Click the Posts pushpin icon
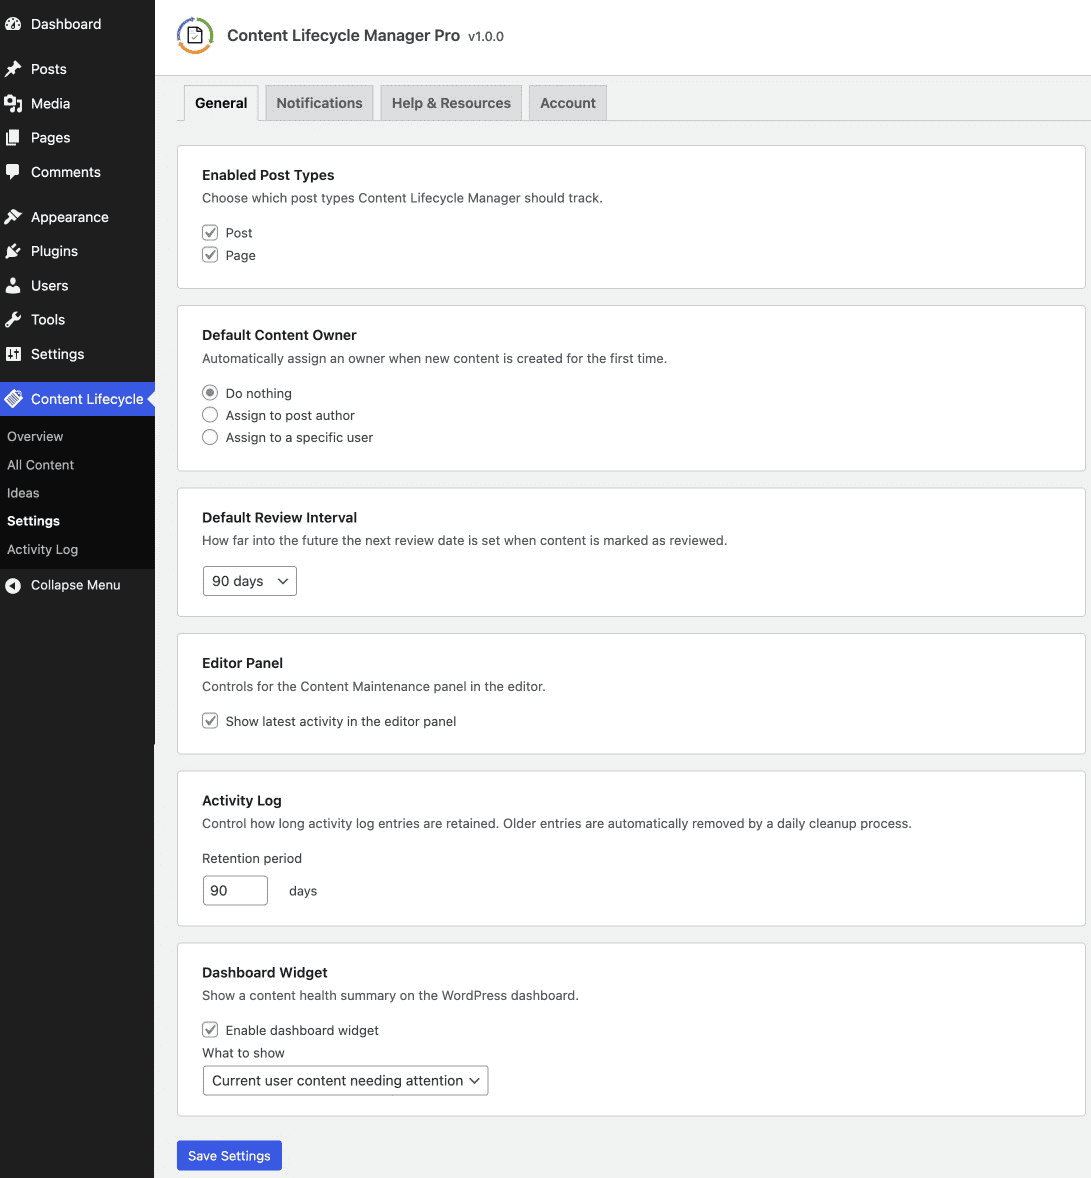The width and height of the screenshot is (1091, 1178). (13, 69)
